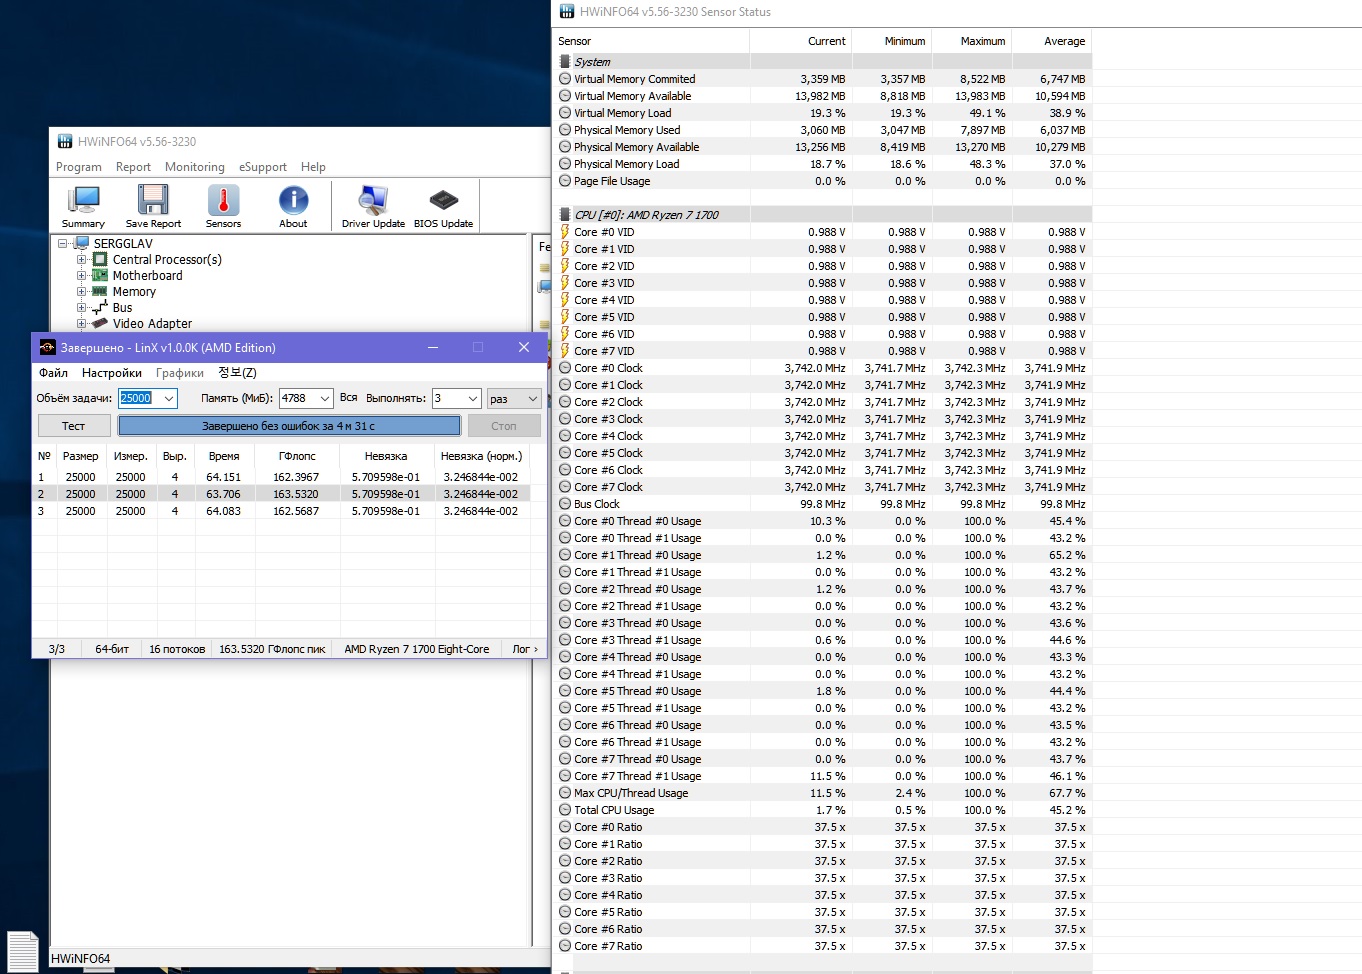Click the Average column header
Viewport: 1362px width, 974px height.
click(x=1052, y=41)
